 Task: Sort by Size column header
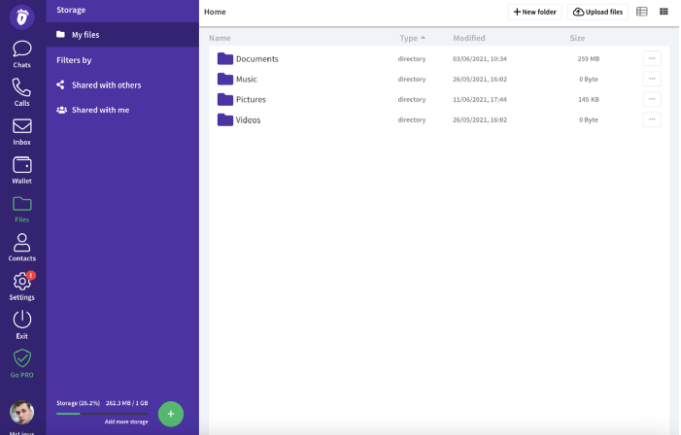click(x=577, y=38)
